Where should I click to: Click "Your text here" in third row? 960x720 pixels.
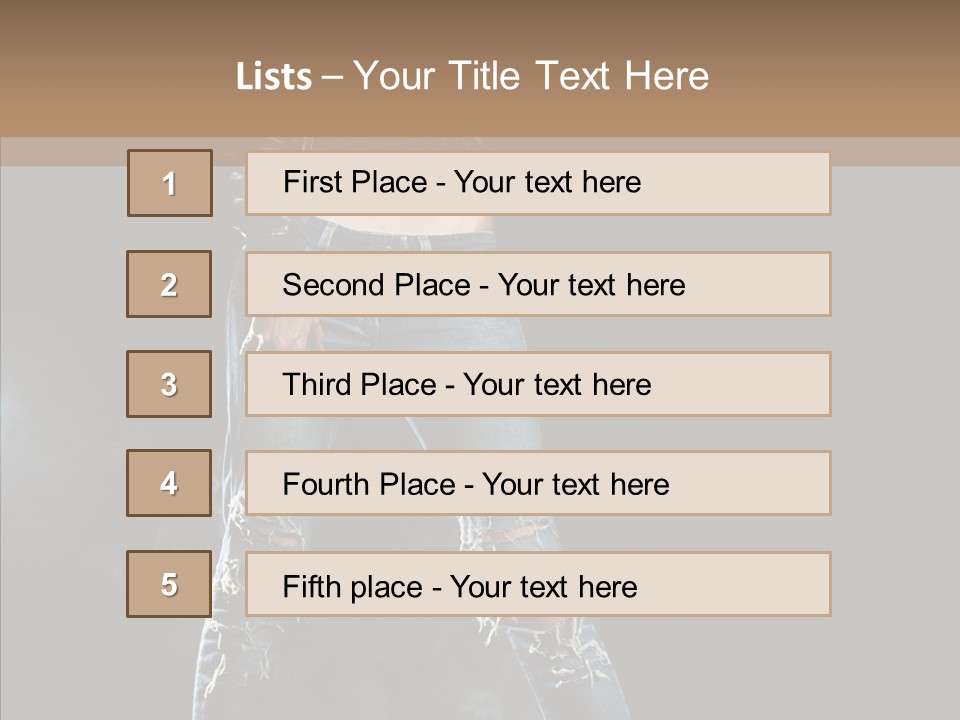coord(557,385)
